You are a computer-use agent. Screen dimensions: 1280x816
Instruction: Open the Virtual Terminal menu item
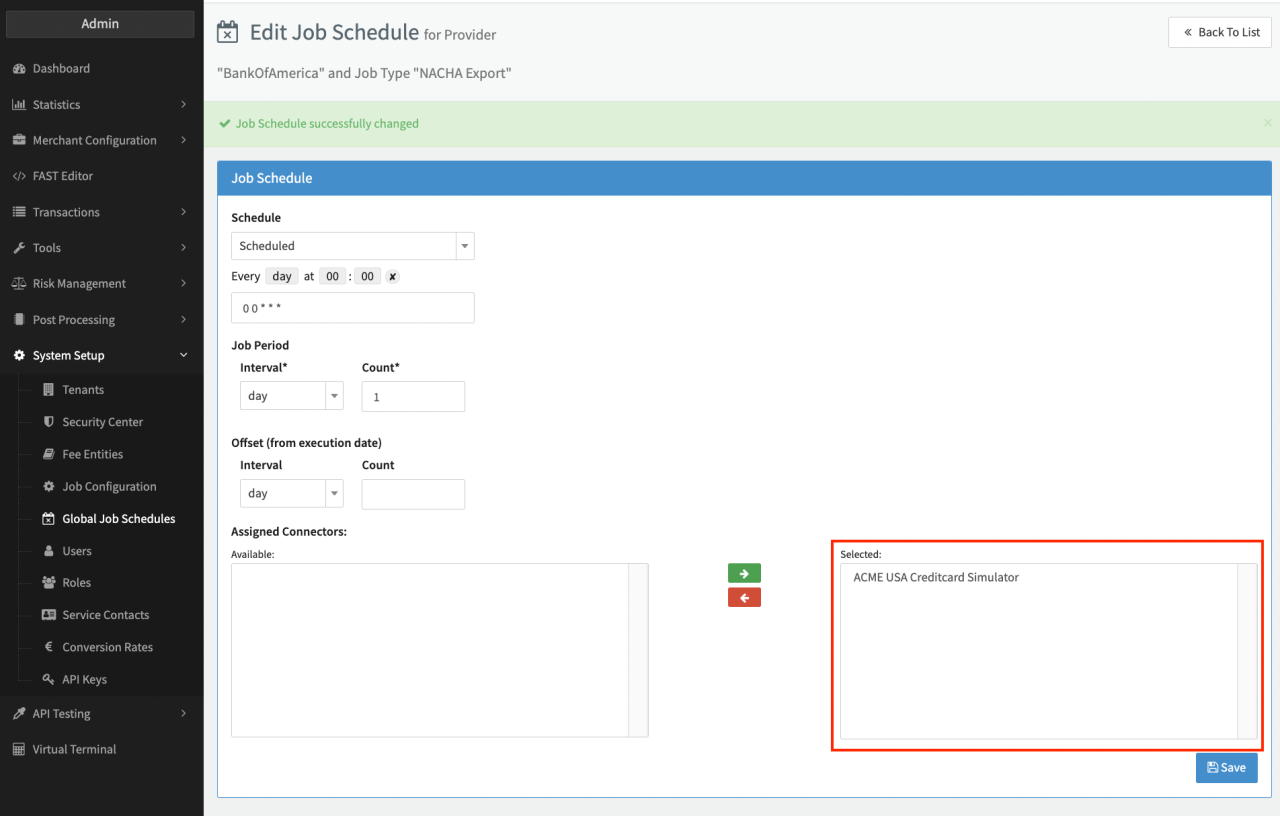(x=74, y=749)
